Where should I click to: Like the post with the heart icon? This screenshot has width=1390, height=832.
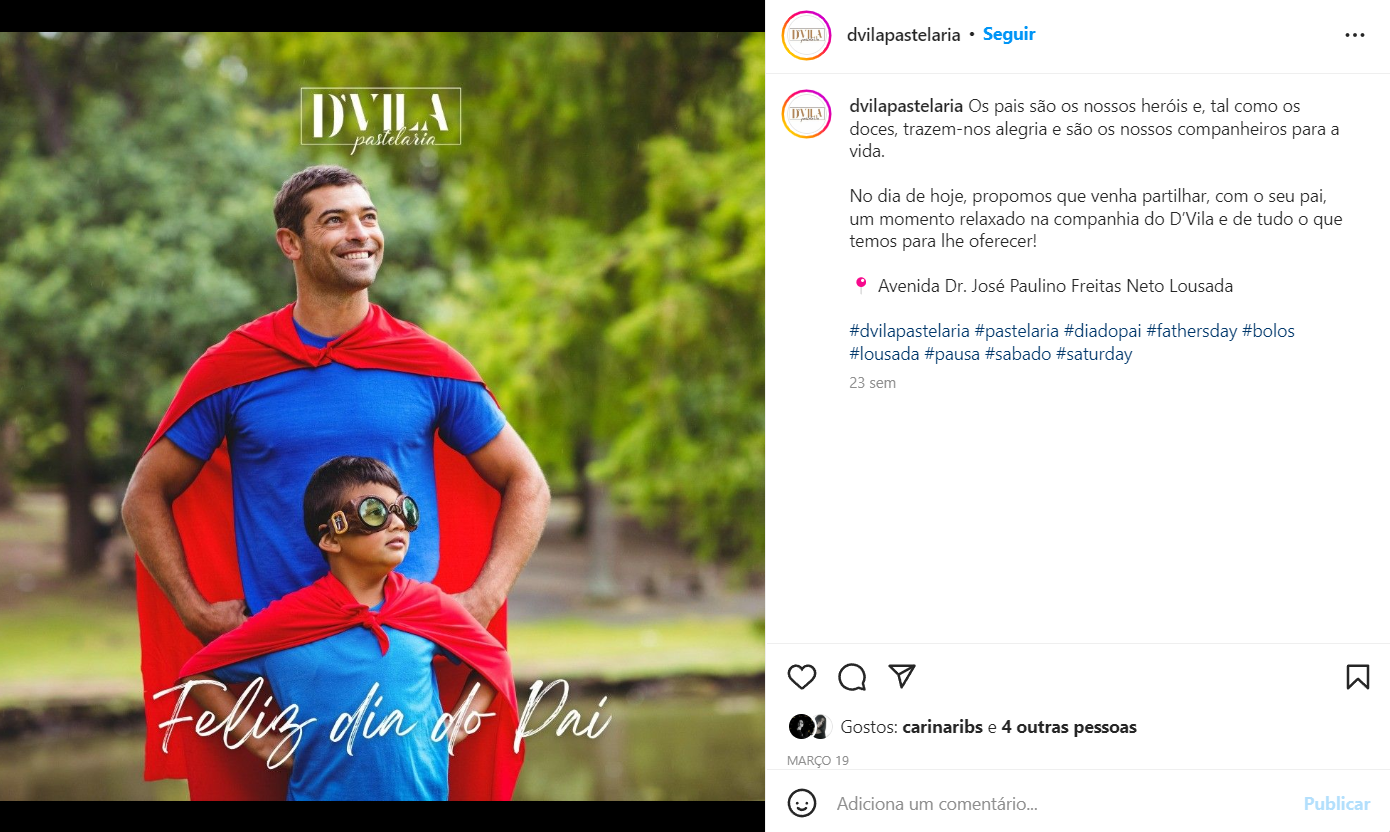802,677
